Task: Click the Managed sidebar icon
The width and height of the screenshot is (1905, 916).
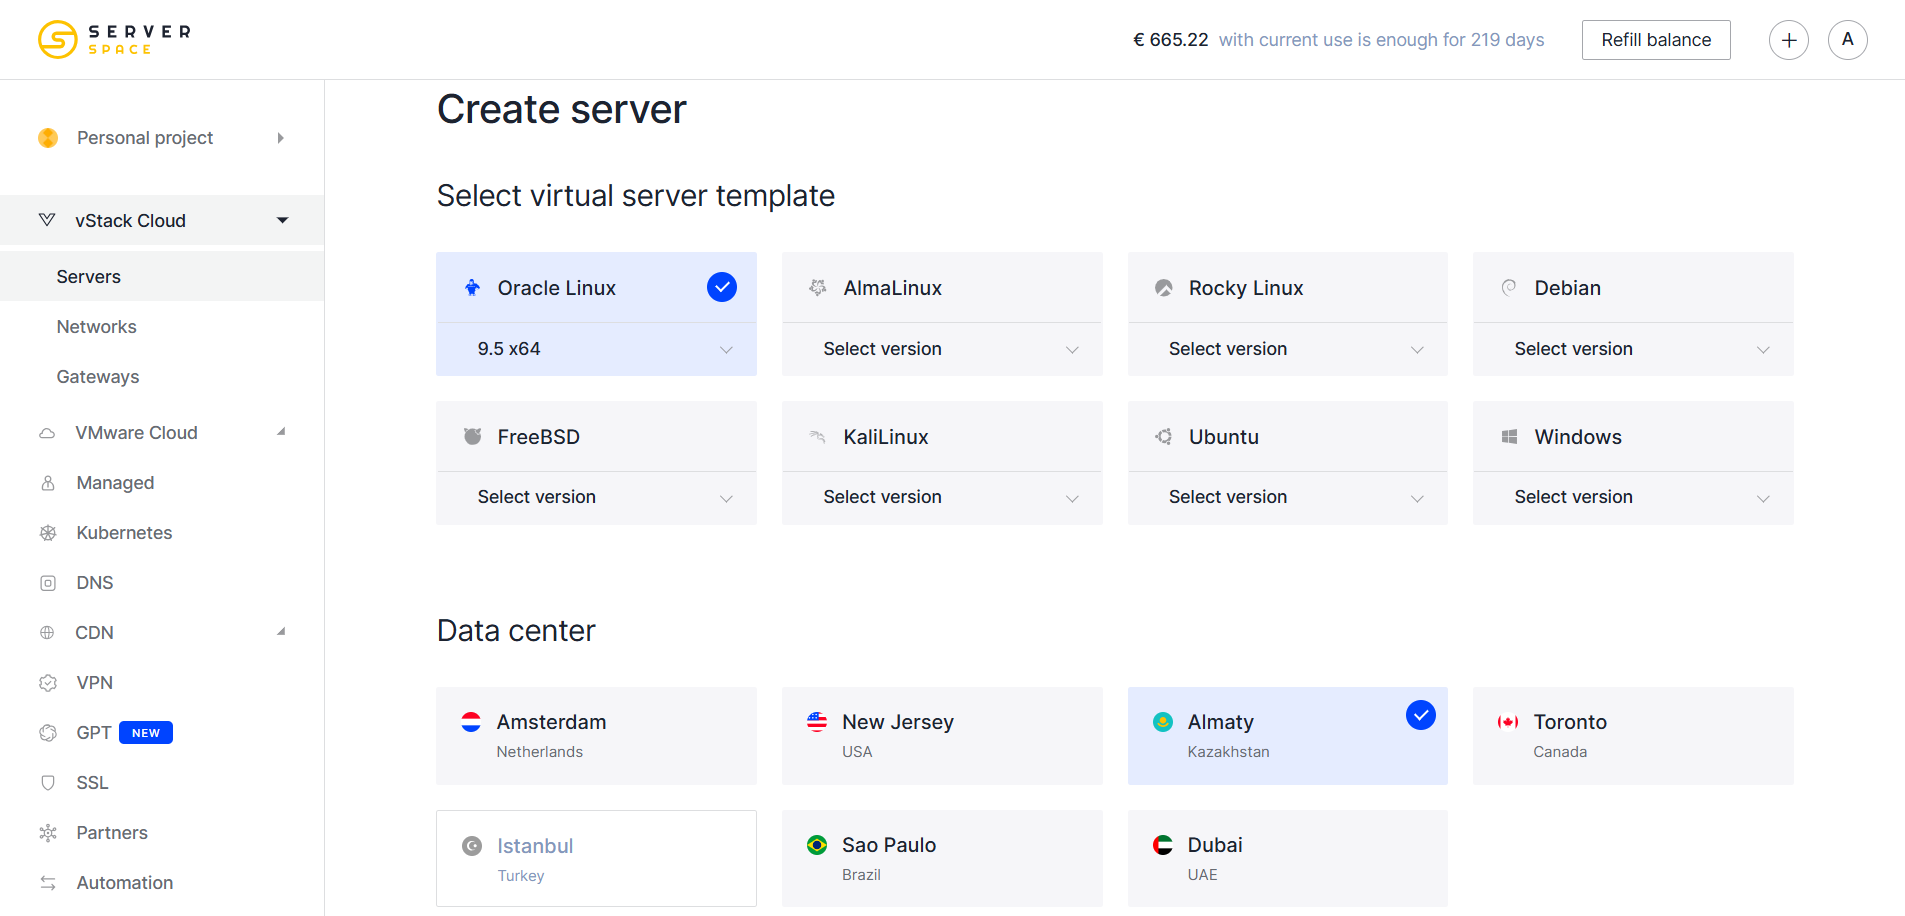Action: click(48, 483)
